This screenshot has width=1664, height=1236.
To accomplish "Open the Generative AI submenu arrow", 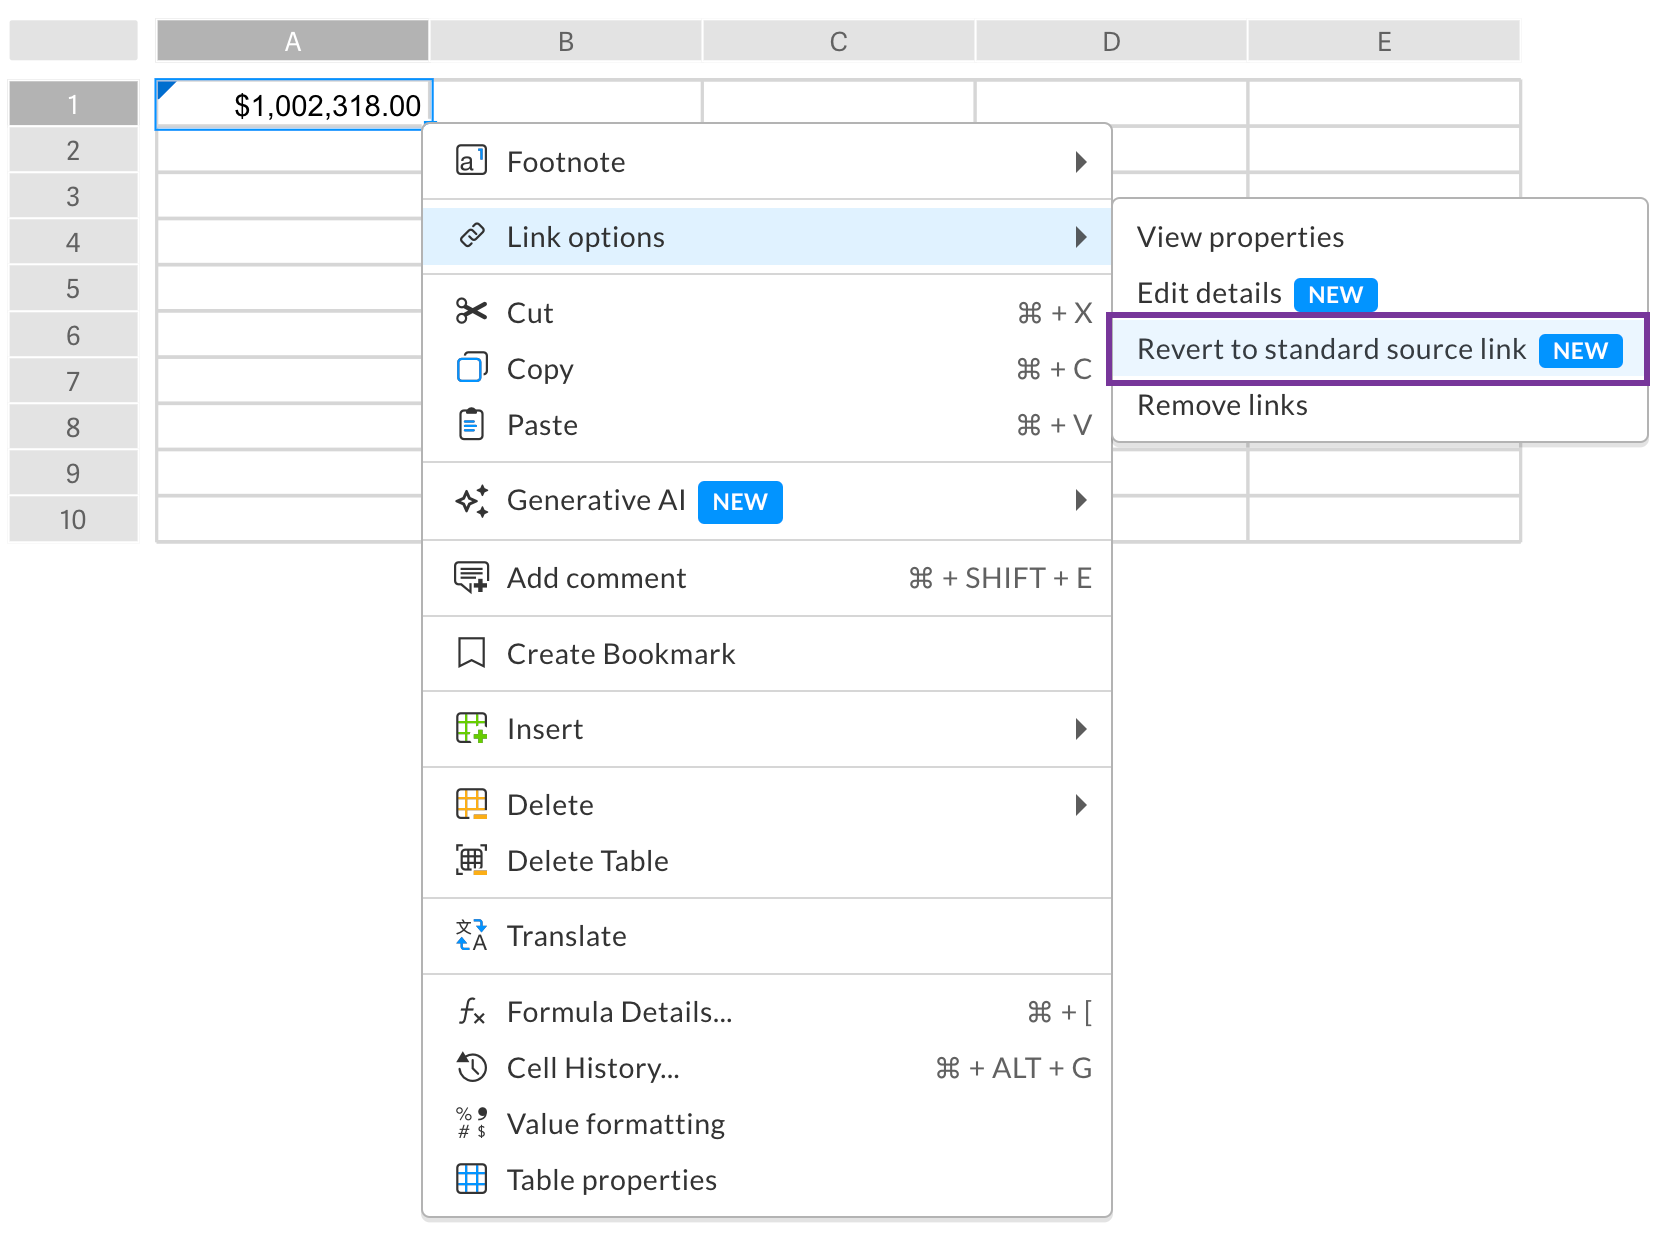I will 1080,500.
